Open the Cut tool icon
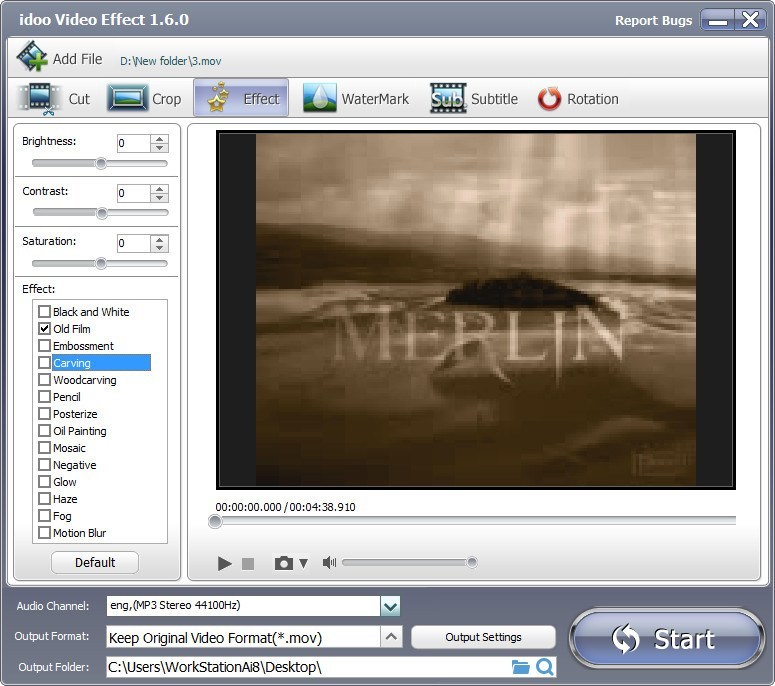The height and width of the screenshot is (686, 775). coord(40,99)
